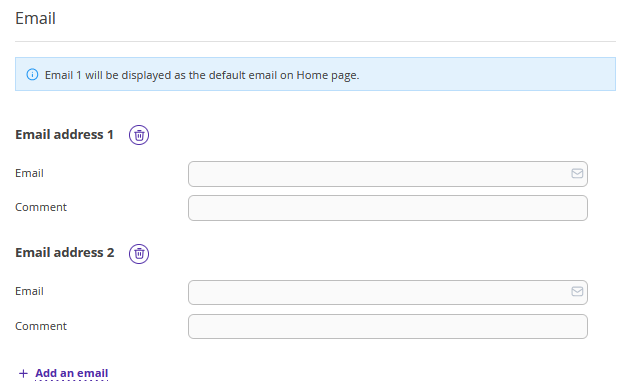Click the Comment label under Email address 2
The height and width of the screenshot is (390, 630).
coord(41,326)
